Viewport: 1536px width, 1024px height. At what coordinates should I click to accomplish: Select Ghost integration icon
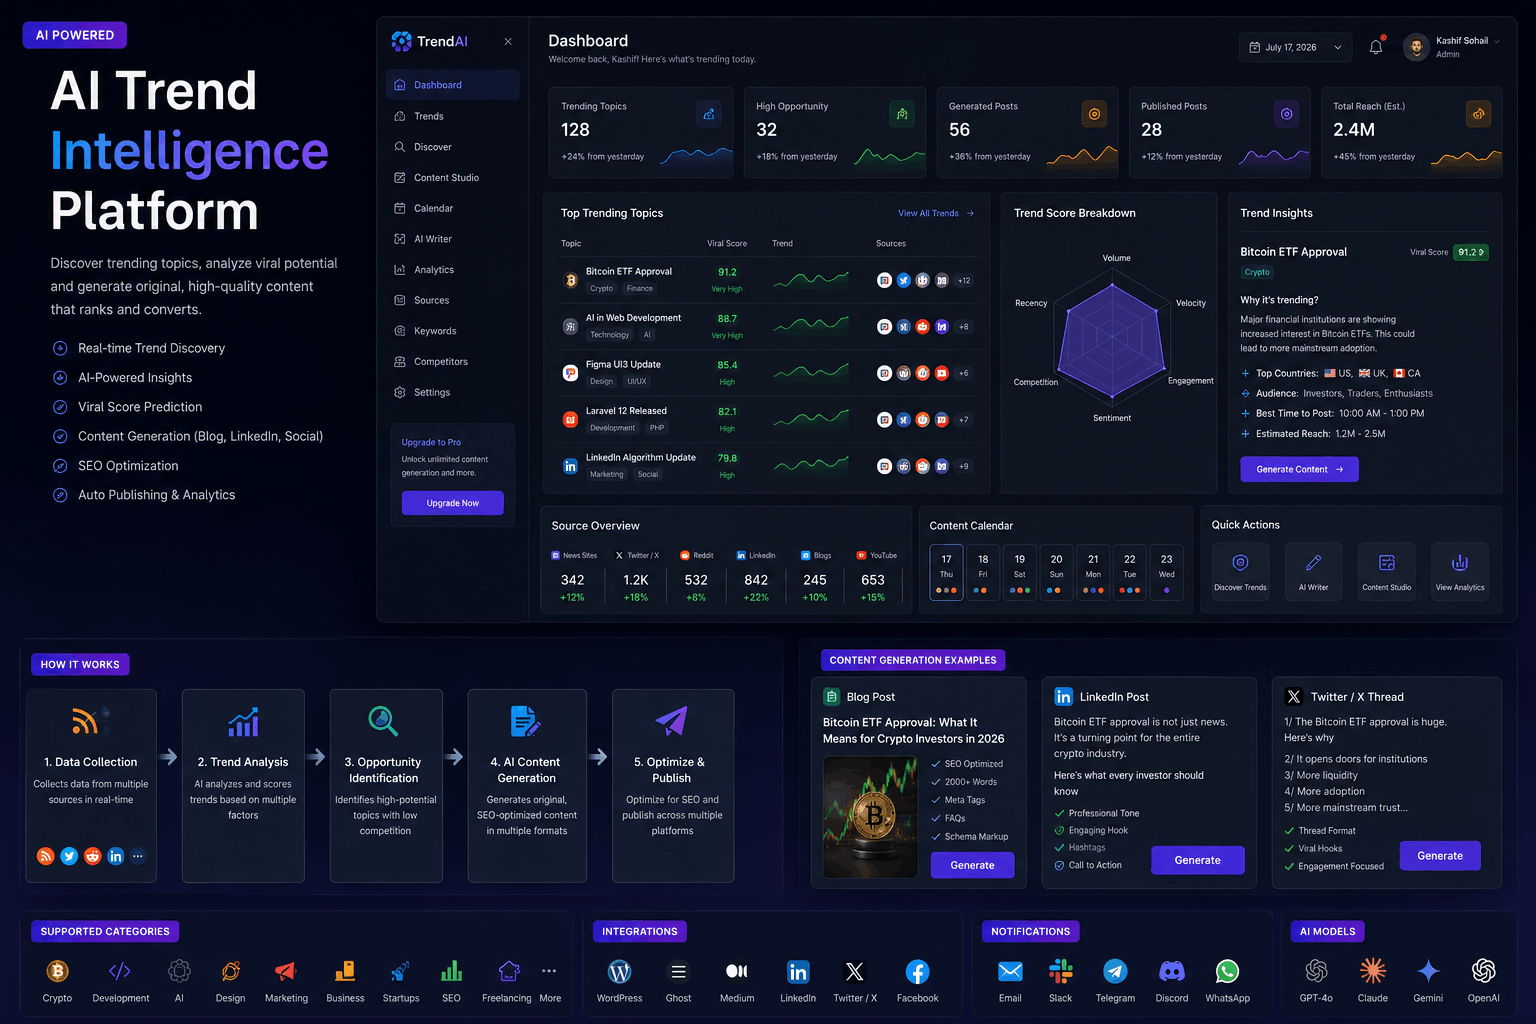pos(678,971)
